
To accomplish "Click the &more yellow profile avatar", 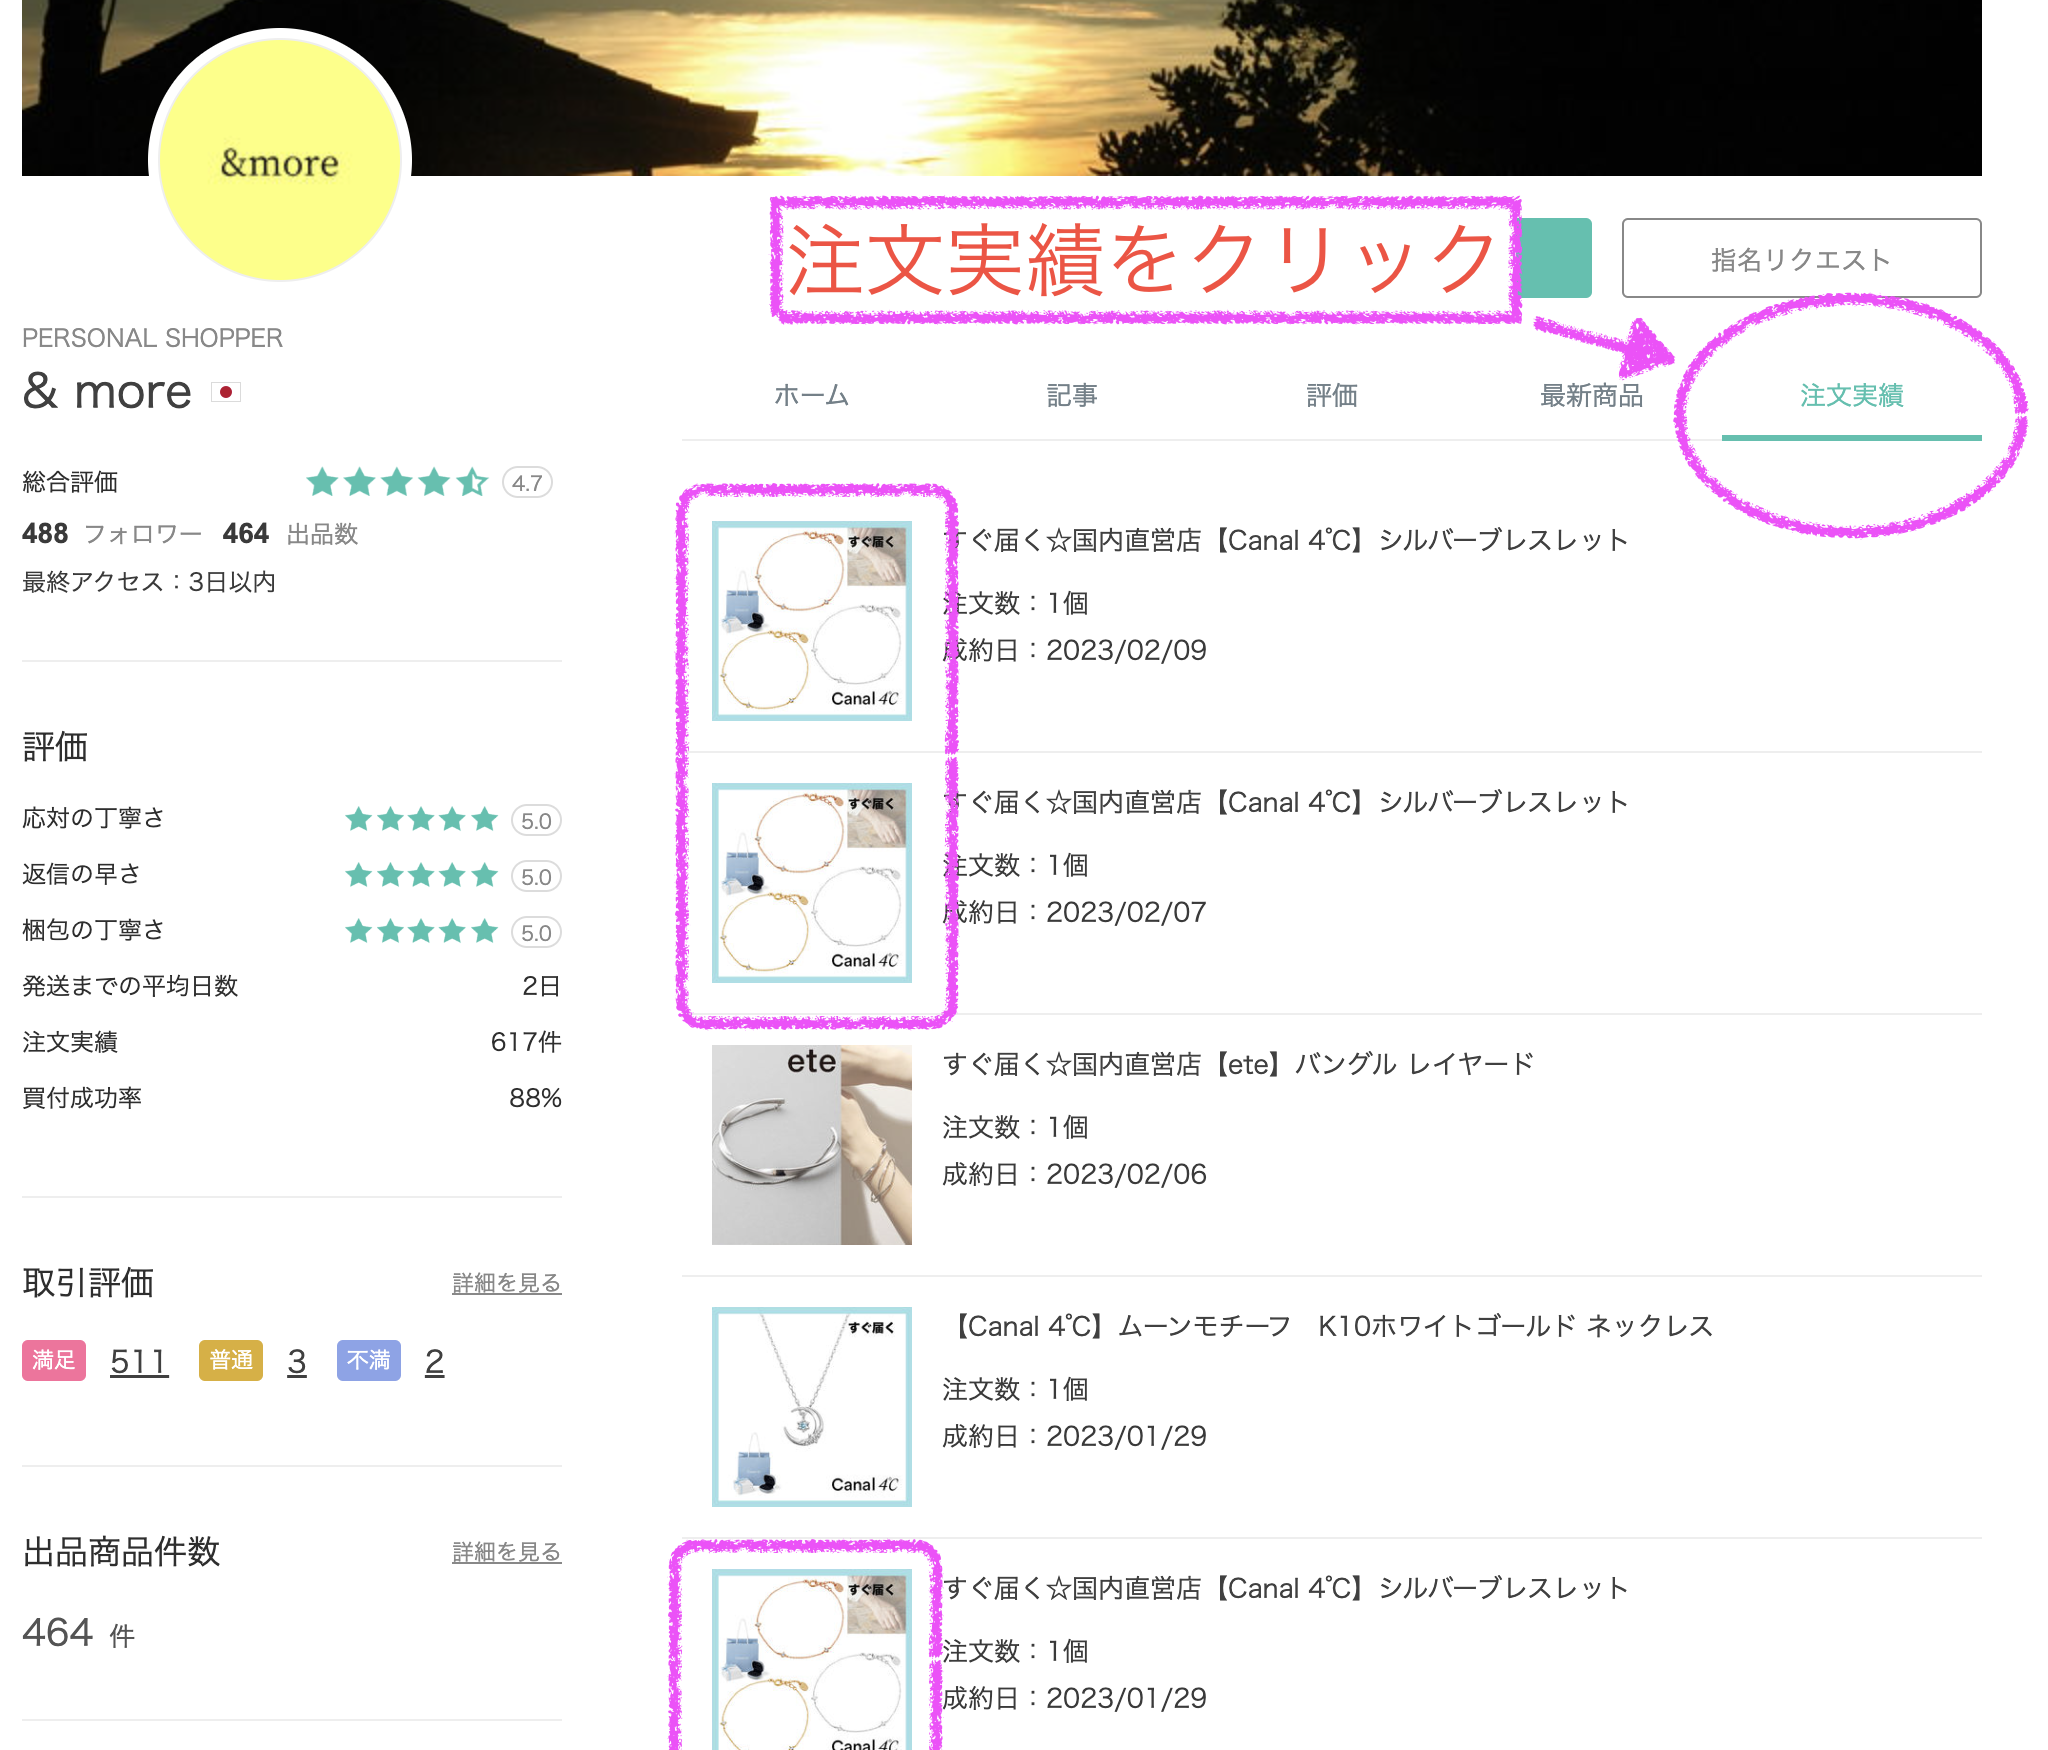I will click(x=280, y=160).
